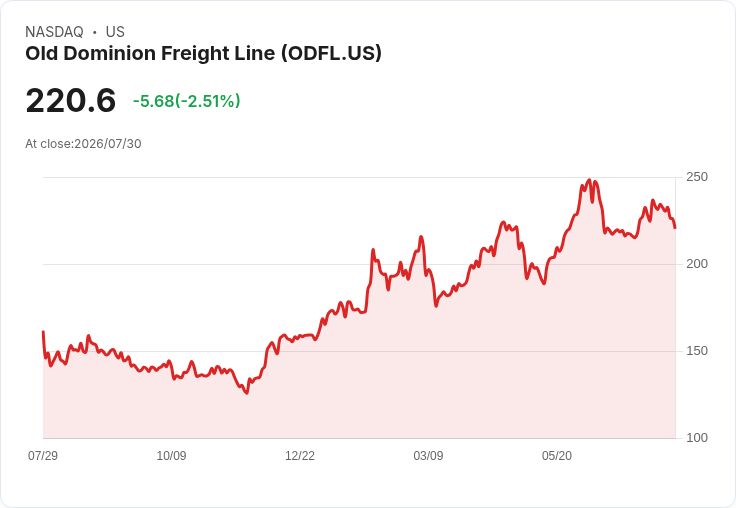The height and width of the screenshot is (508, 736).
Task: Click the 250 price axis label
Action: pyautogui.click(x=697, y=177)
